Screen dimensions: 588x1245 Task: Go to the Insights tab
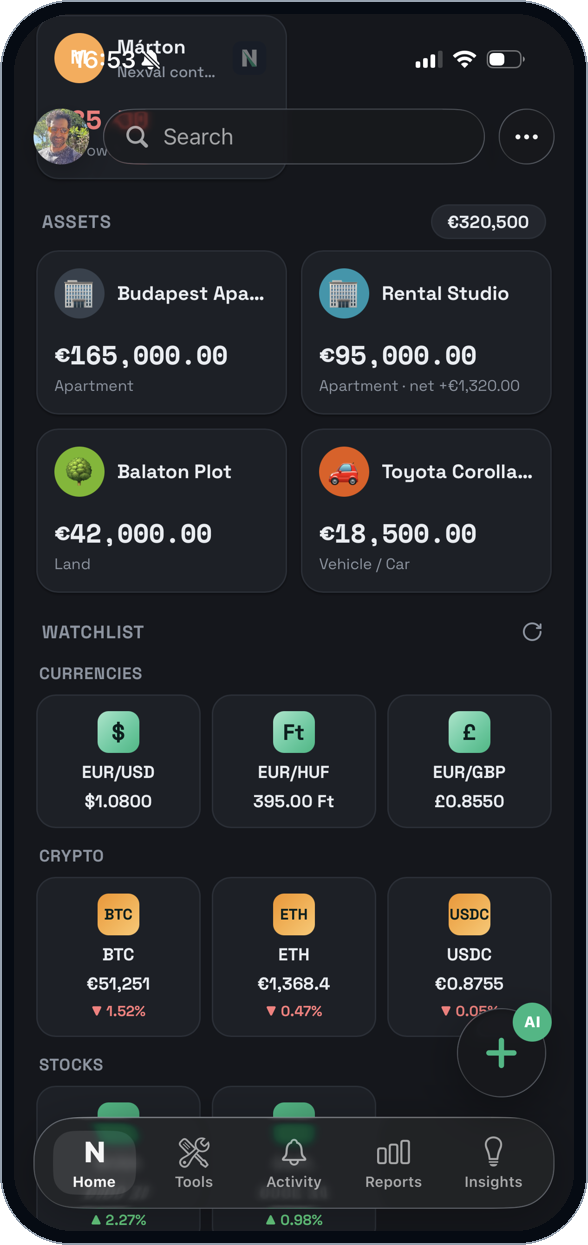coord(493,1163)
